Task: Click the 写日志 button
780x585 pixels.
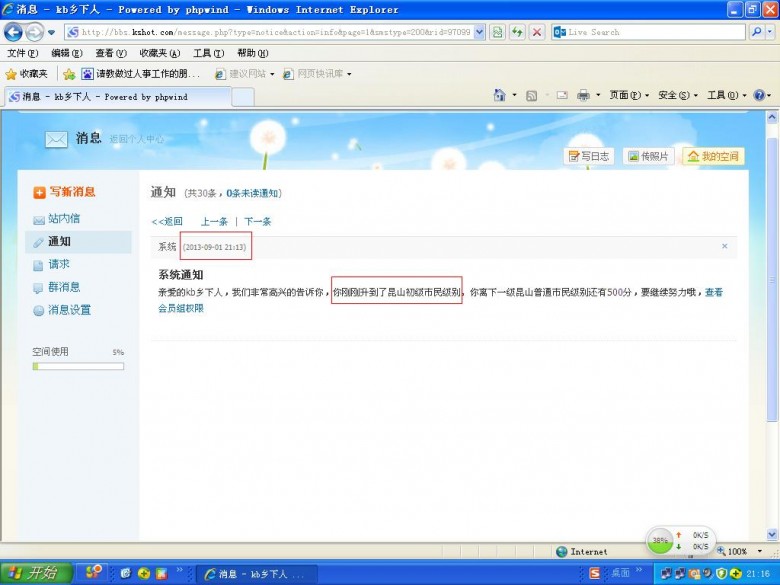Action: [x=589, y=156]
